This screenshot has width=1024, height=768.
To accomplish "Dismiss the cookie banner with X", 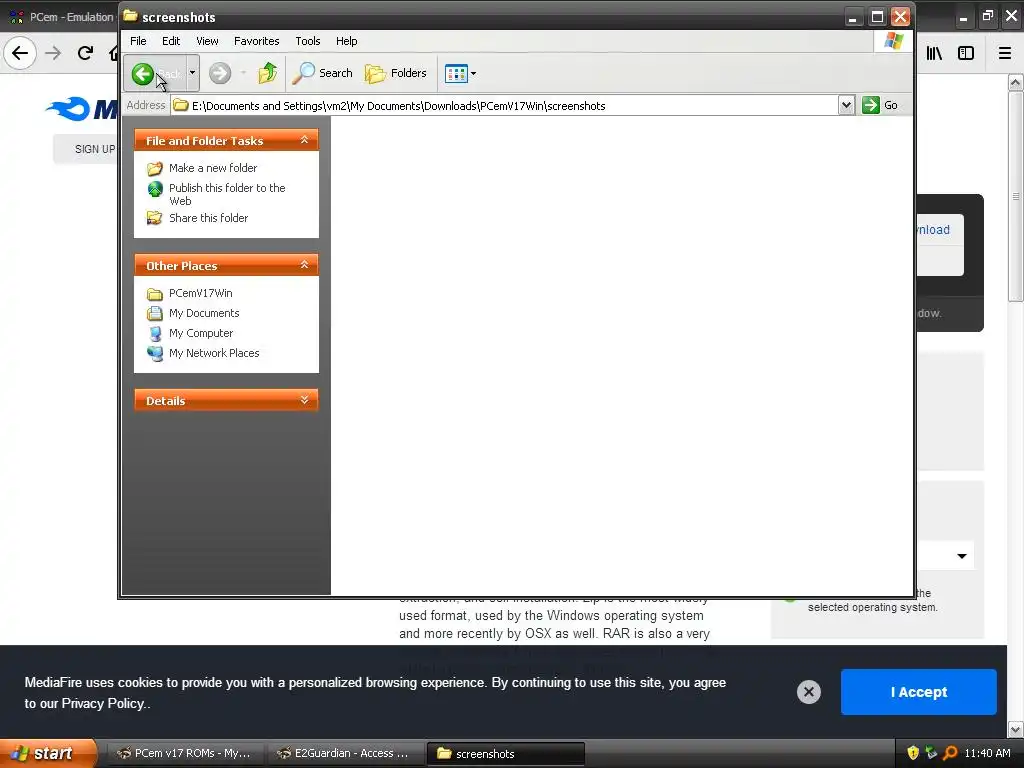I will (x=808, y=692).
